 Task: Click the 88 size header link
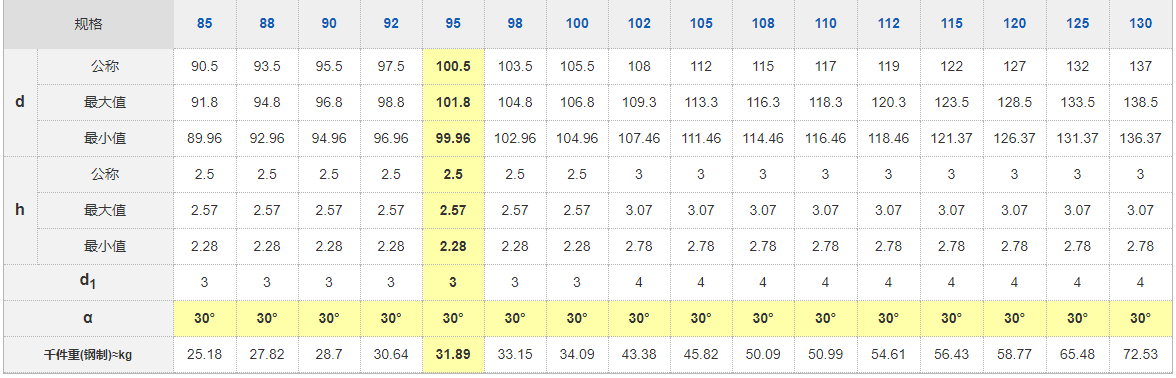coord(267,24)
